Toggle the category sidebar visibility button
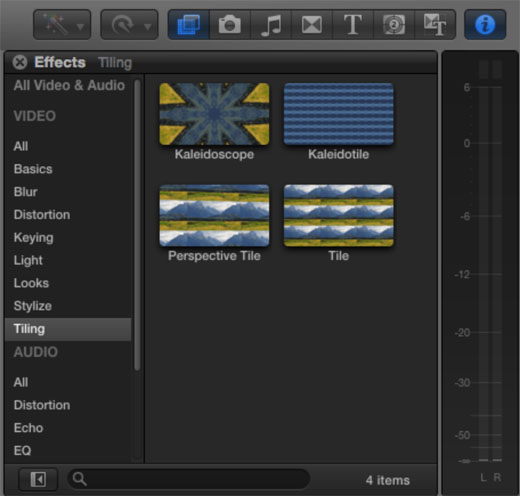Image resolution: width=520 pixels, height=496 pixels. coord(38,480)
